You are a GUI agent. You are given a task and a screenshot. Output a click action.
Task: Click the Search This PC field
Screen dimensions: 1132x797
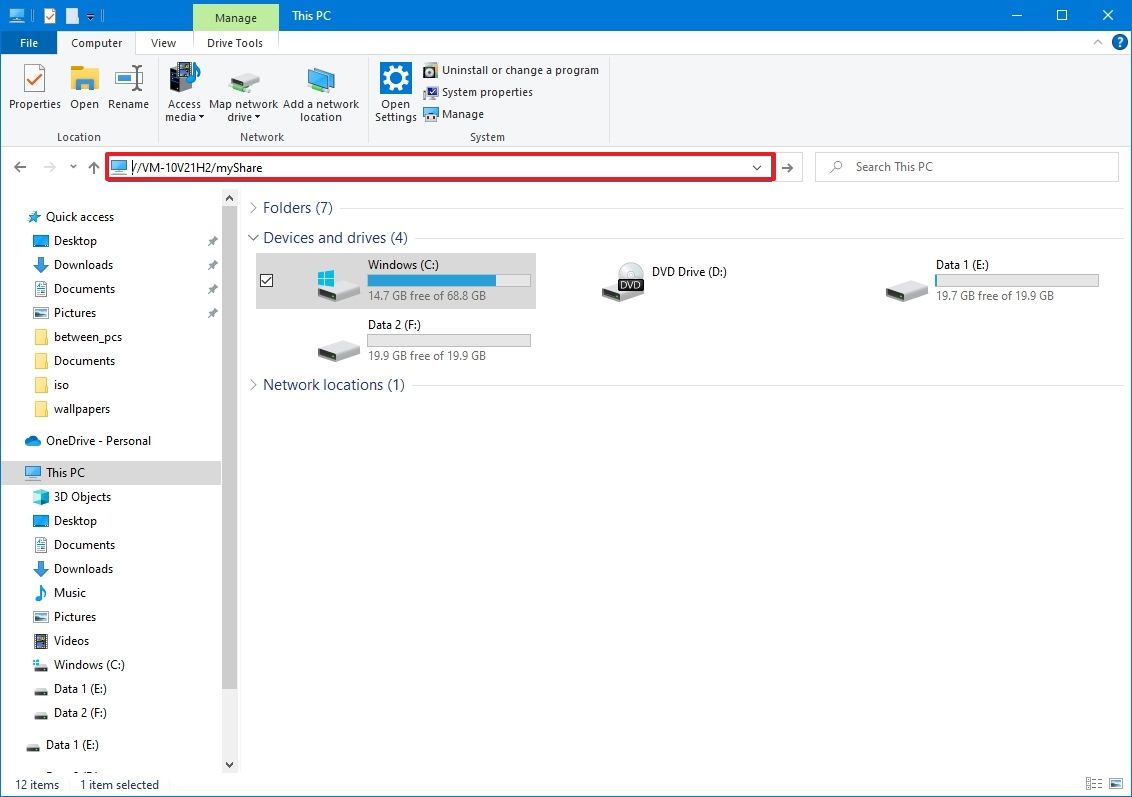(x=965, y=166)
